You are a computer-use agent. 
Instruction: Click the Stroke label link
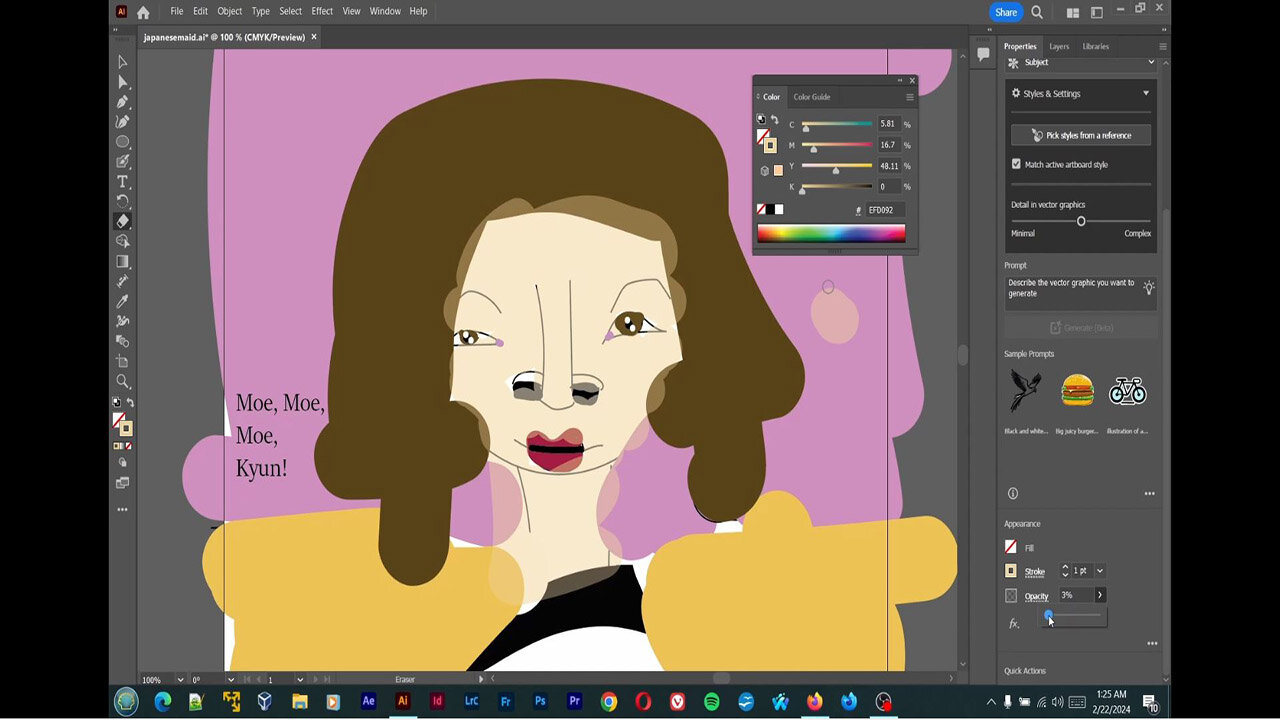click(1034, 572)
